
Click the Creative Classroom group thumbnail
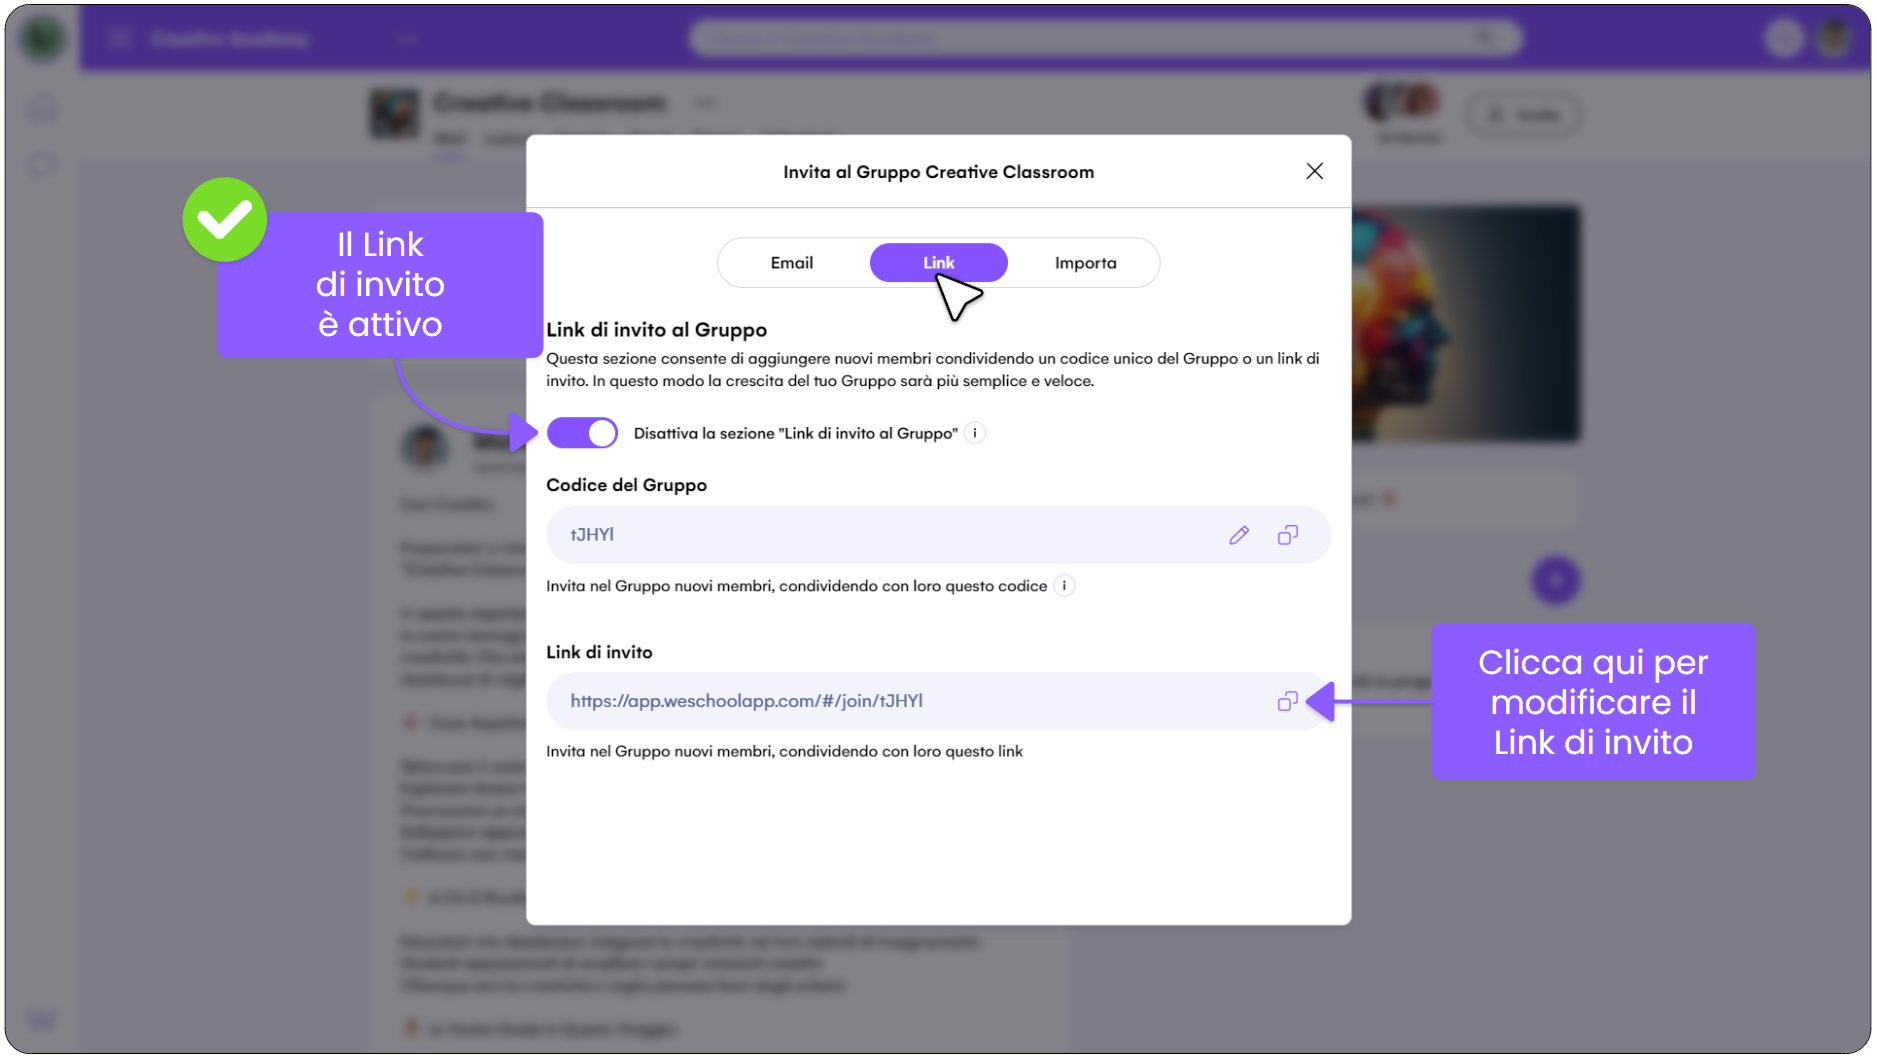395,113
